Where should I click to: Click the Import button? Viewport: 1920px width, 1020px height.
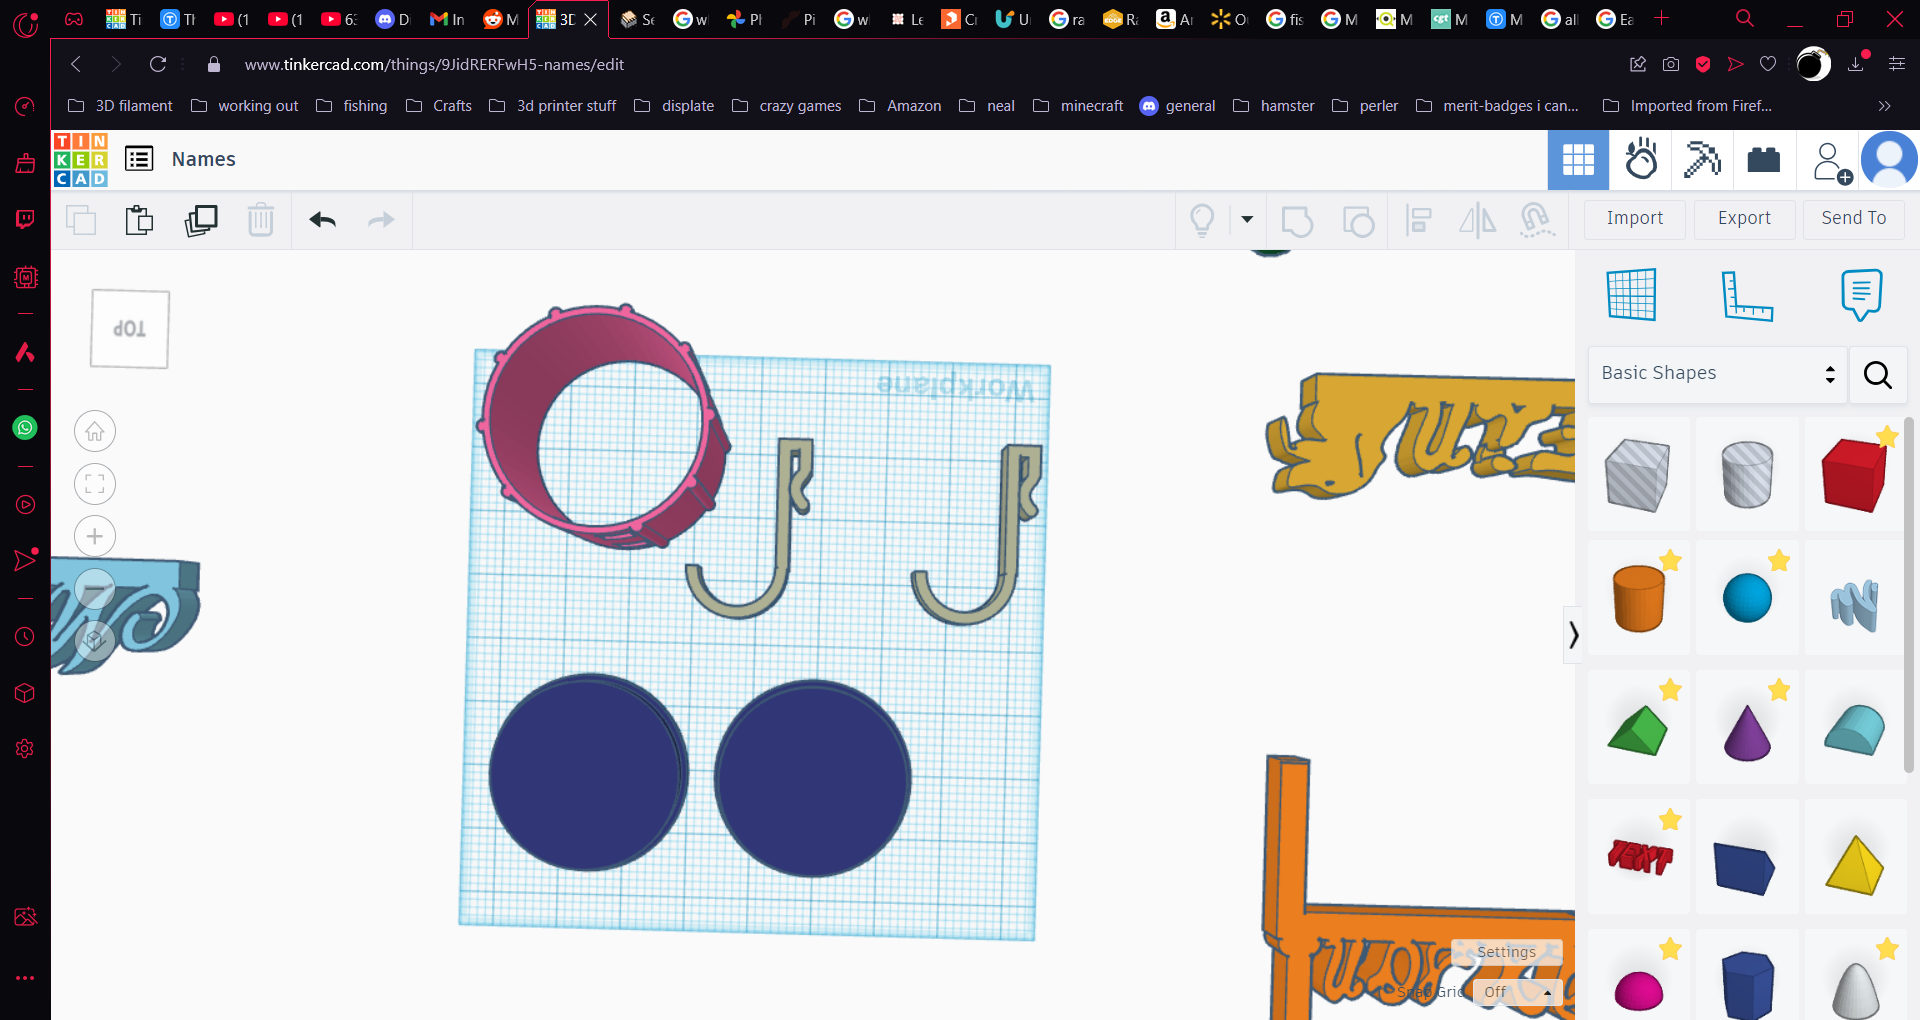coord(1635,219)
